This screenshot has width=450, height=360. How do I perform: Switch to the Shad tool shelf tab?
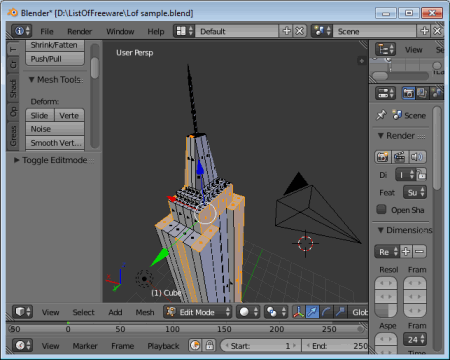coord(13,88)
